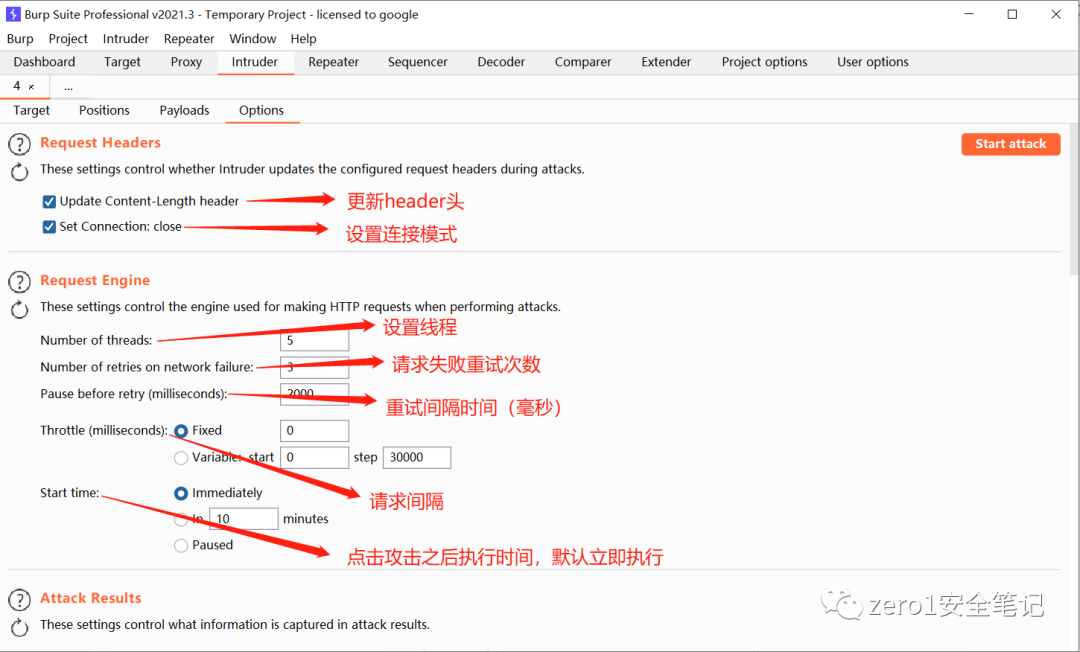This screenshot has width=1080, height=652.
Task: Open new Intruder tab via ellipsis tab
Action: tap(68, 87)
